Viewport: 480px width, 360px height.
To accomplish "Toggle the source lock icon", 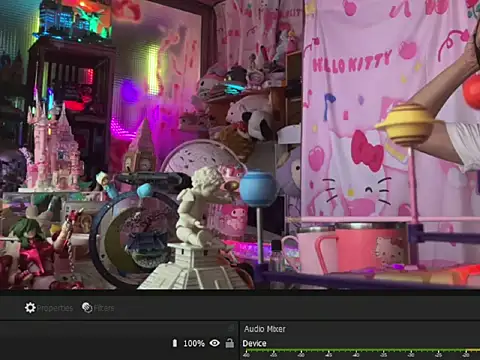I will click(230, 343).
